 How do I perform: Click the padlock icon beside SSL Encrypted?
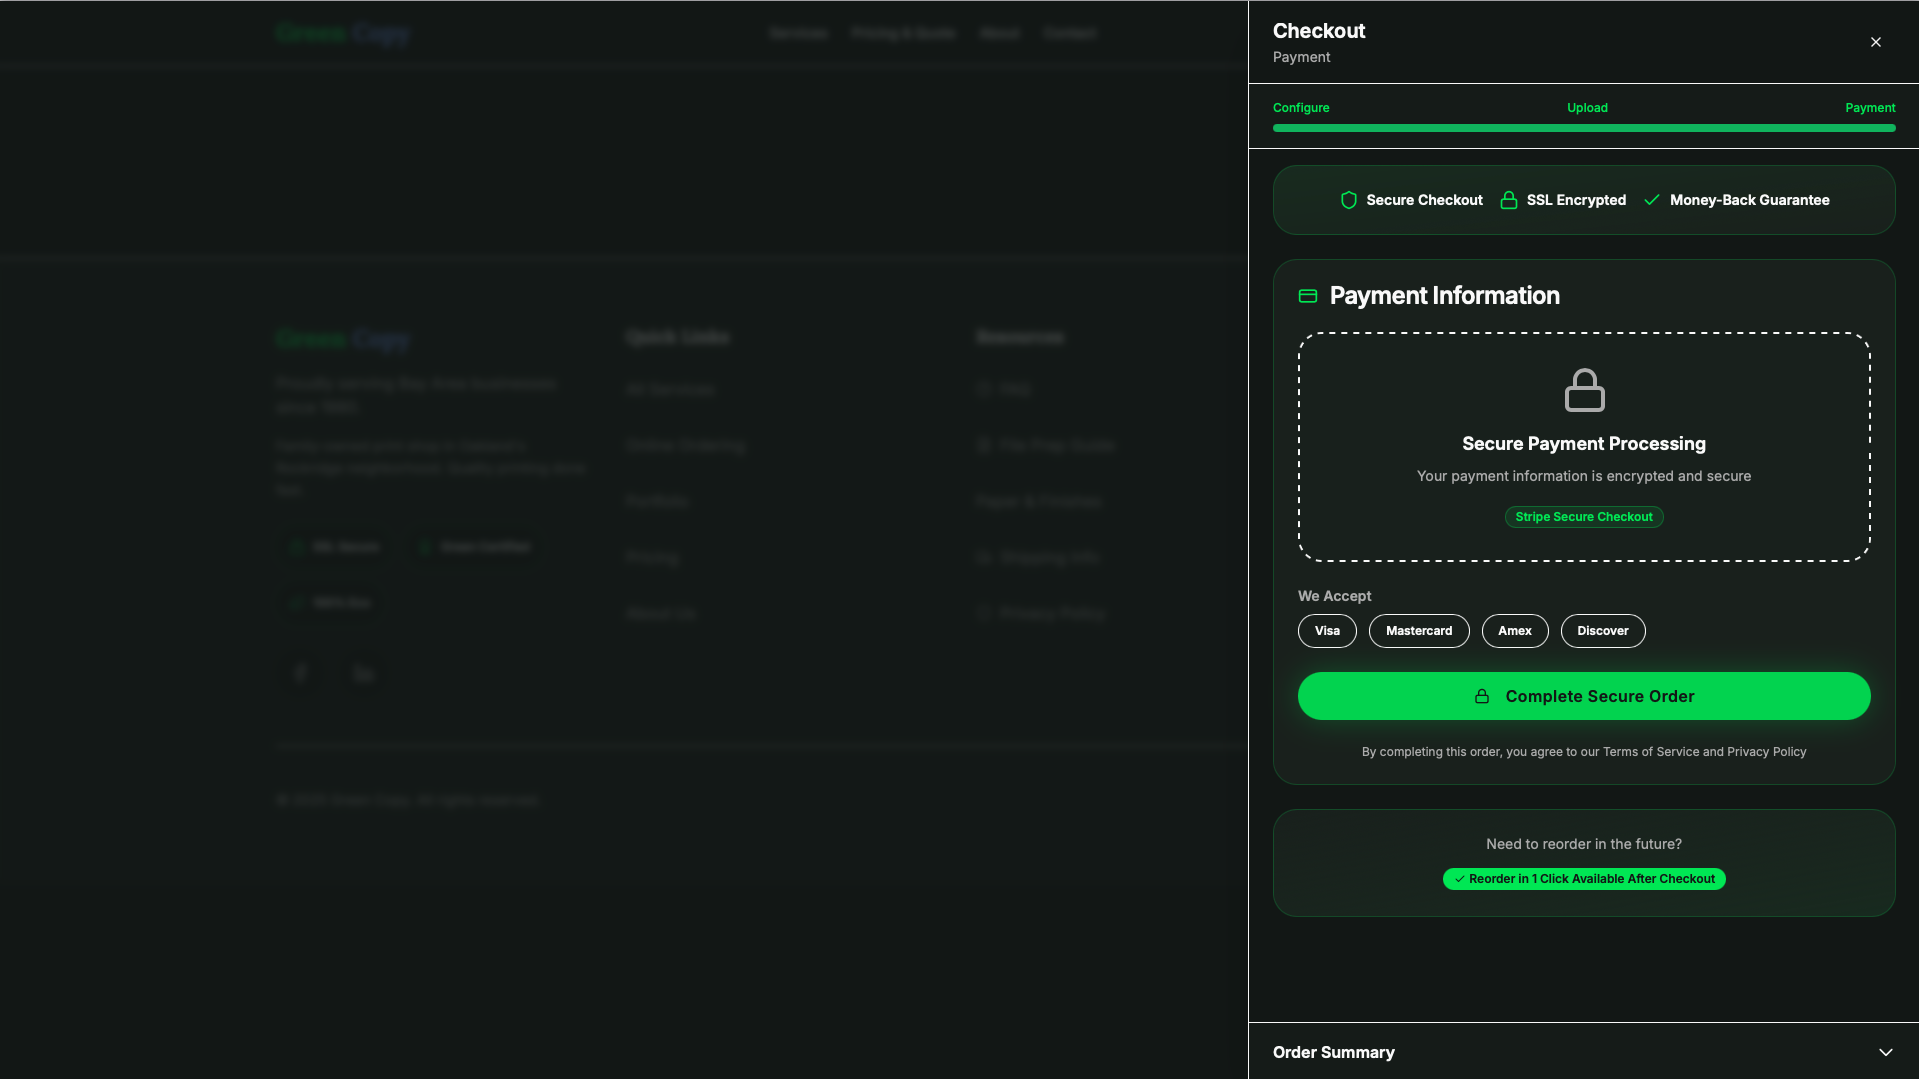pos(1508,200)
